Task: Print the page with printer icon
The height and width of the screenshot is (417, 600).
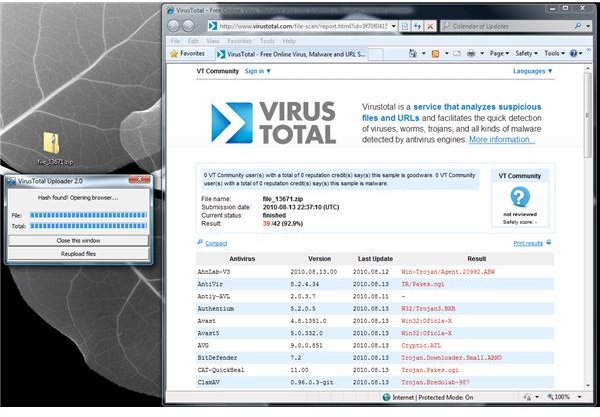Action: point(471,54)
